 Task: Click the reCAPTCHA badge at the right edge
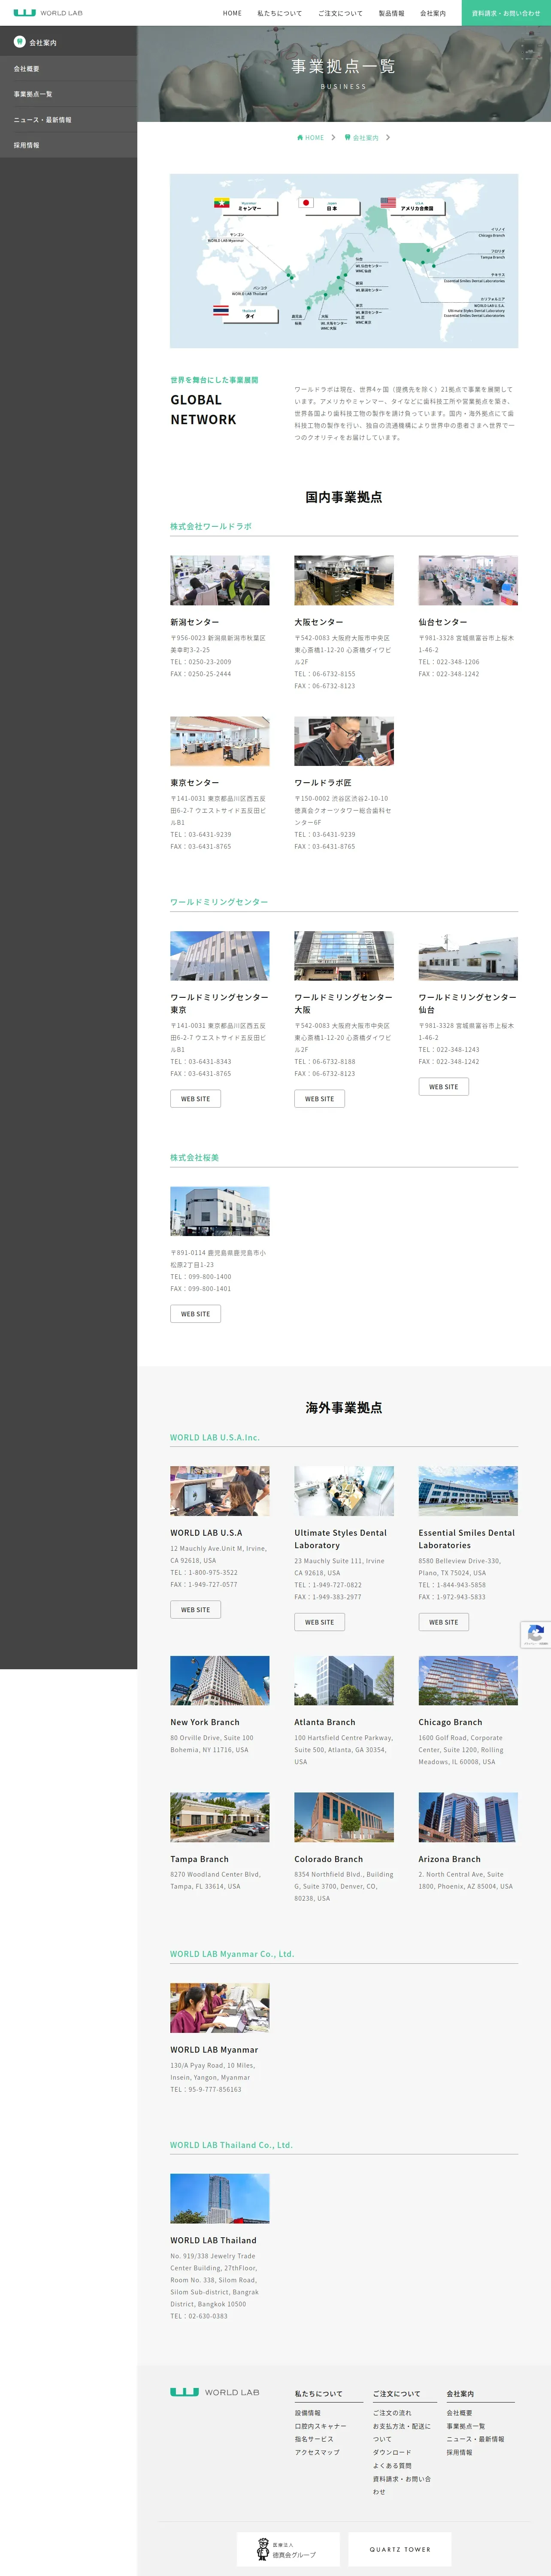point(536,1635)
